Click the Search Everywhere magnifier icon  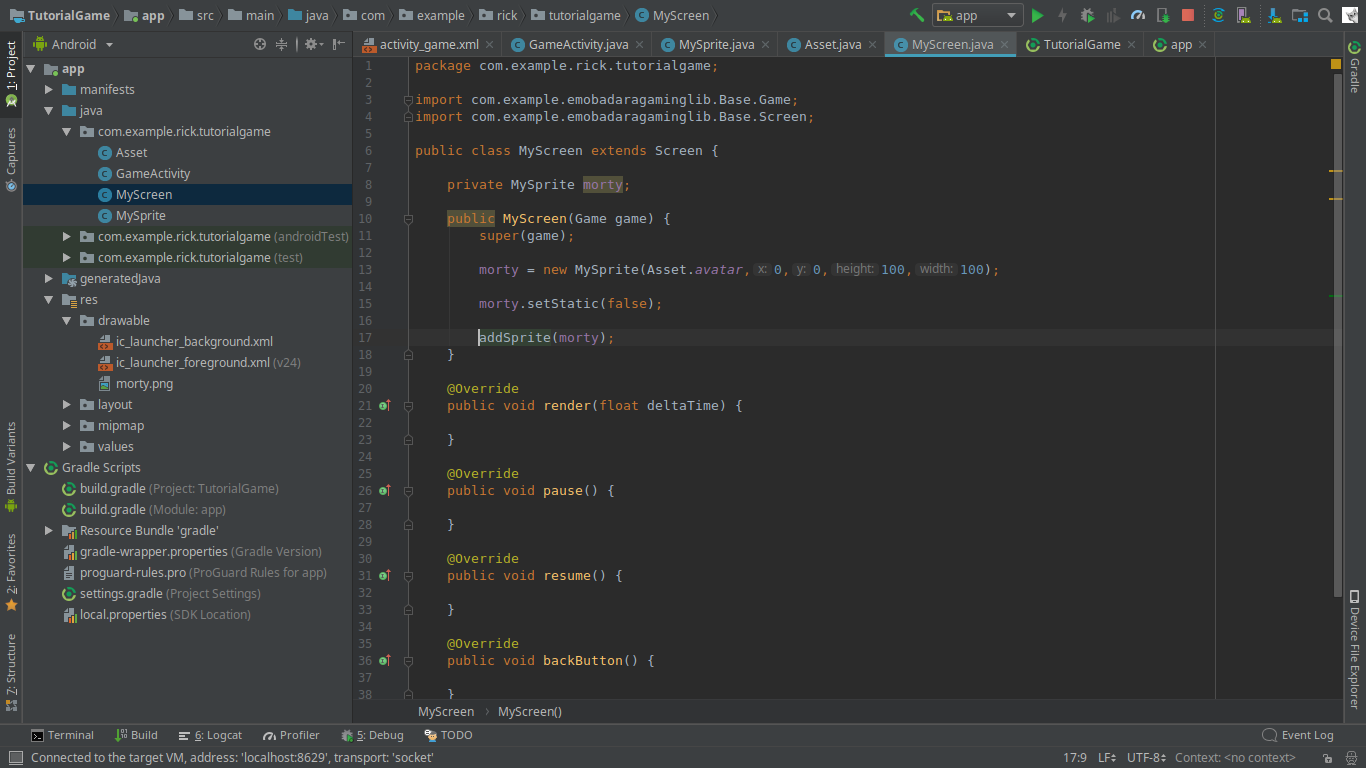pos(1325,15)
